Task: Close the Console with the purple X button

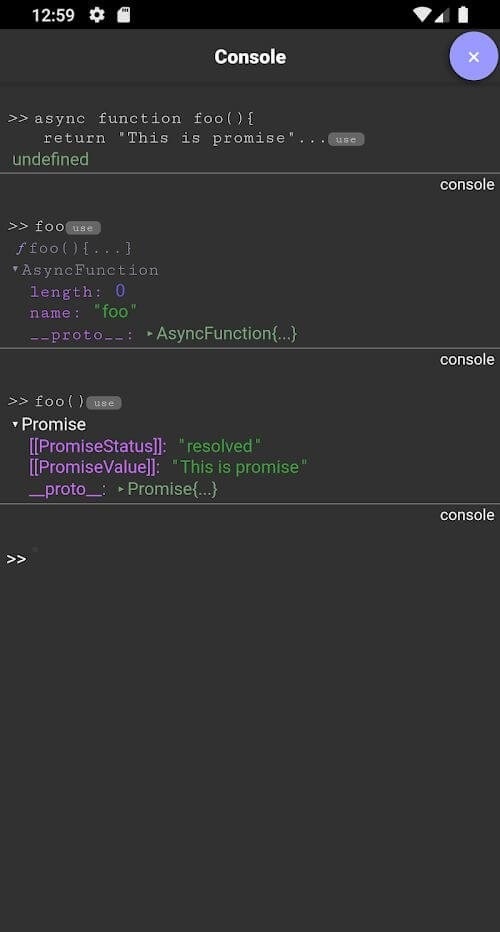Action: pyautogui.click(x=473, y=56)
